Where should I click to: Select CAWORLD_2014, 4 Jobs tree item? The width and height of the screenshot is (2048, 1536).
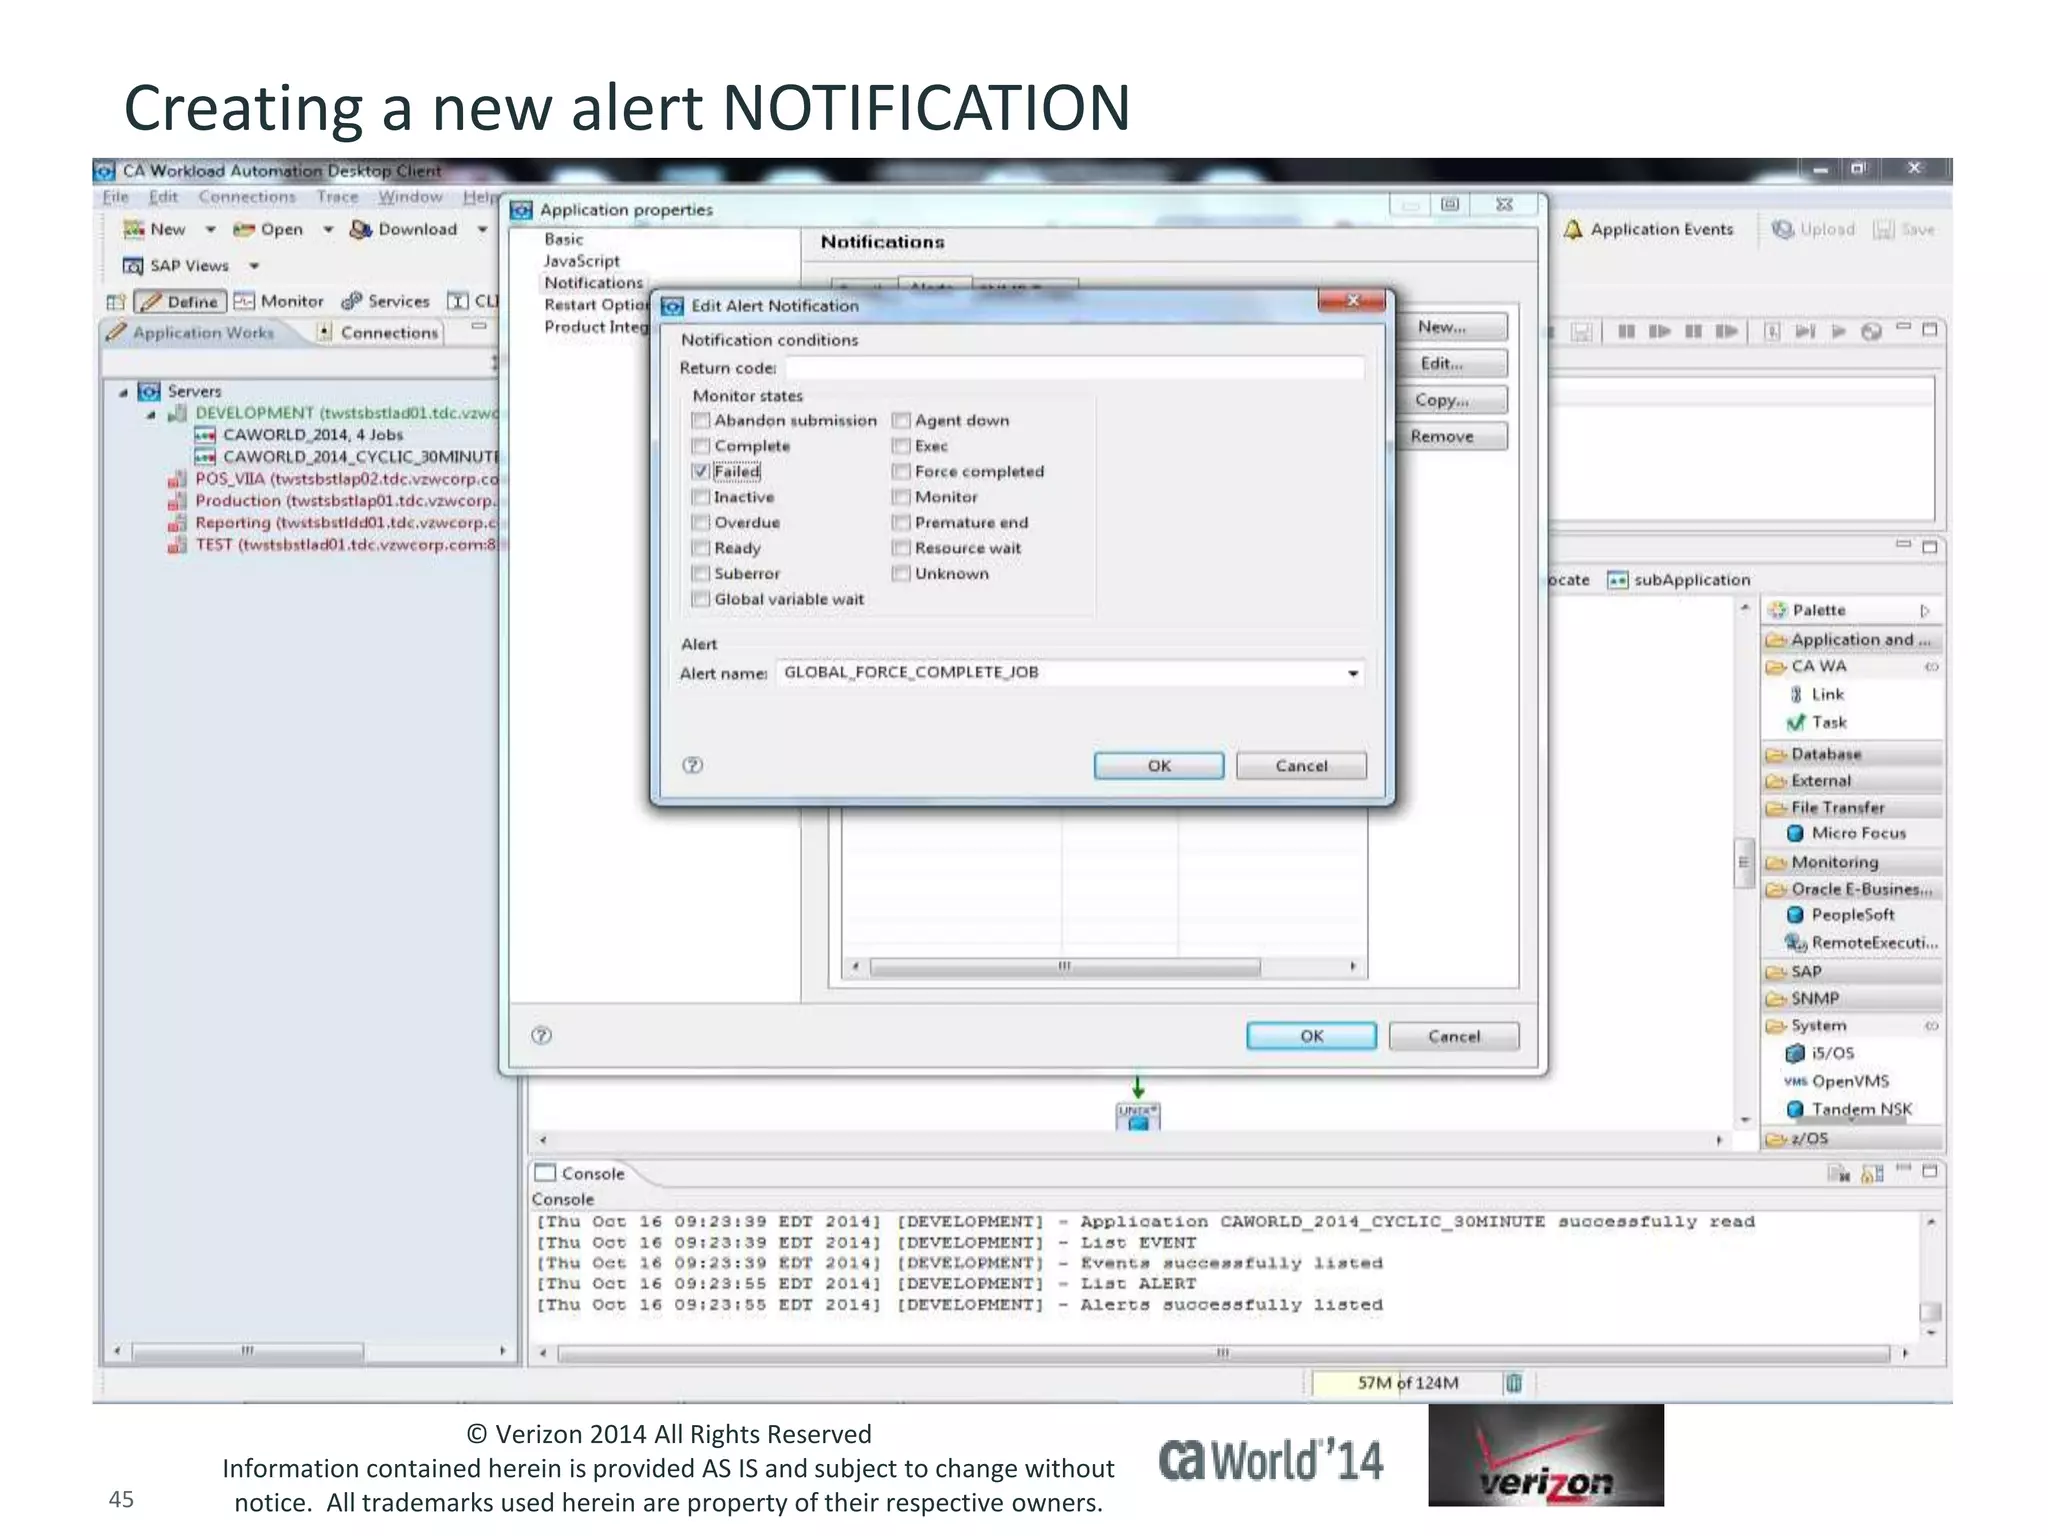[x=312, y=435]
